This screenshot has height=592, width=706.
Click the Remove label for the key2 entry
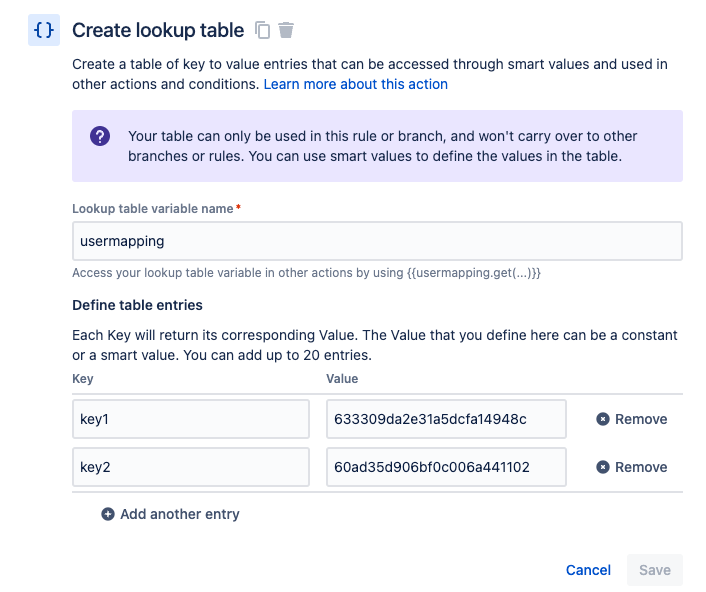[641, 467]
